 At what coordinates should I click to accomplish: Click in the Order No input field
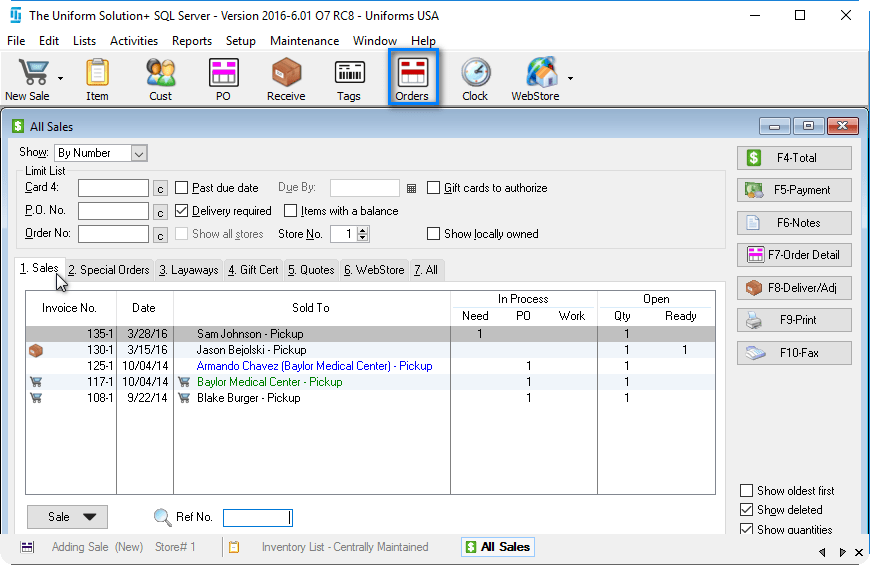tap(113, 234)
